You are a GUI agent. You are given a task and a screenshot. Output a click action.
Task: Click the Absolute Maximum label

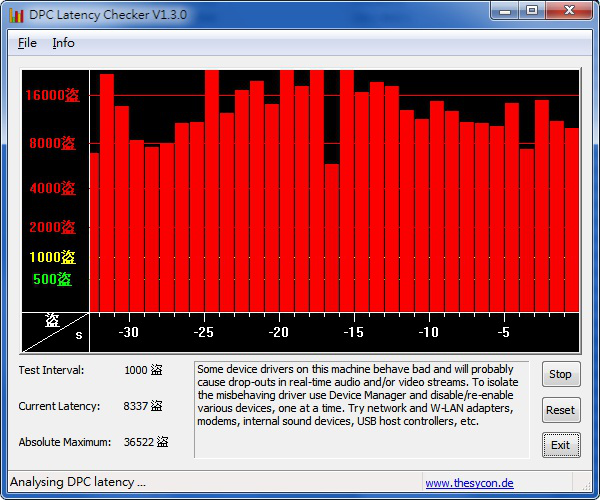tap(65, 442)
